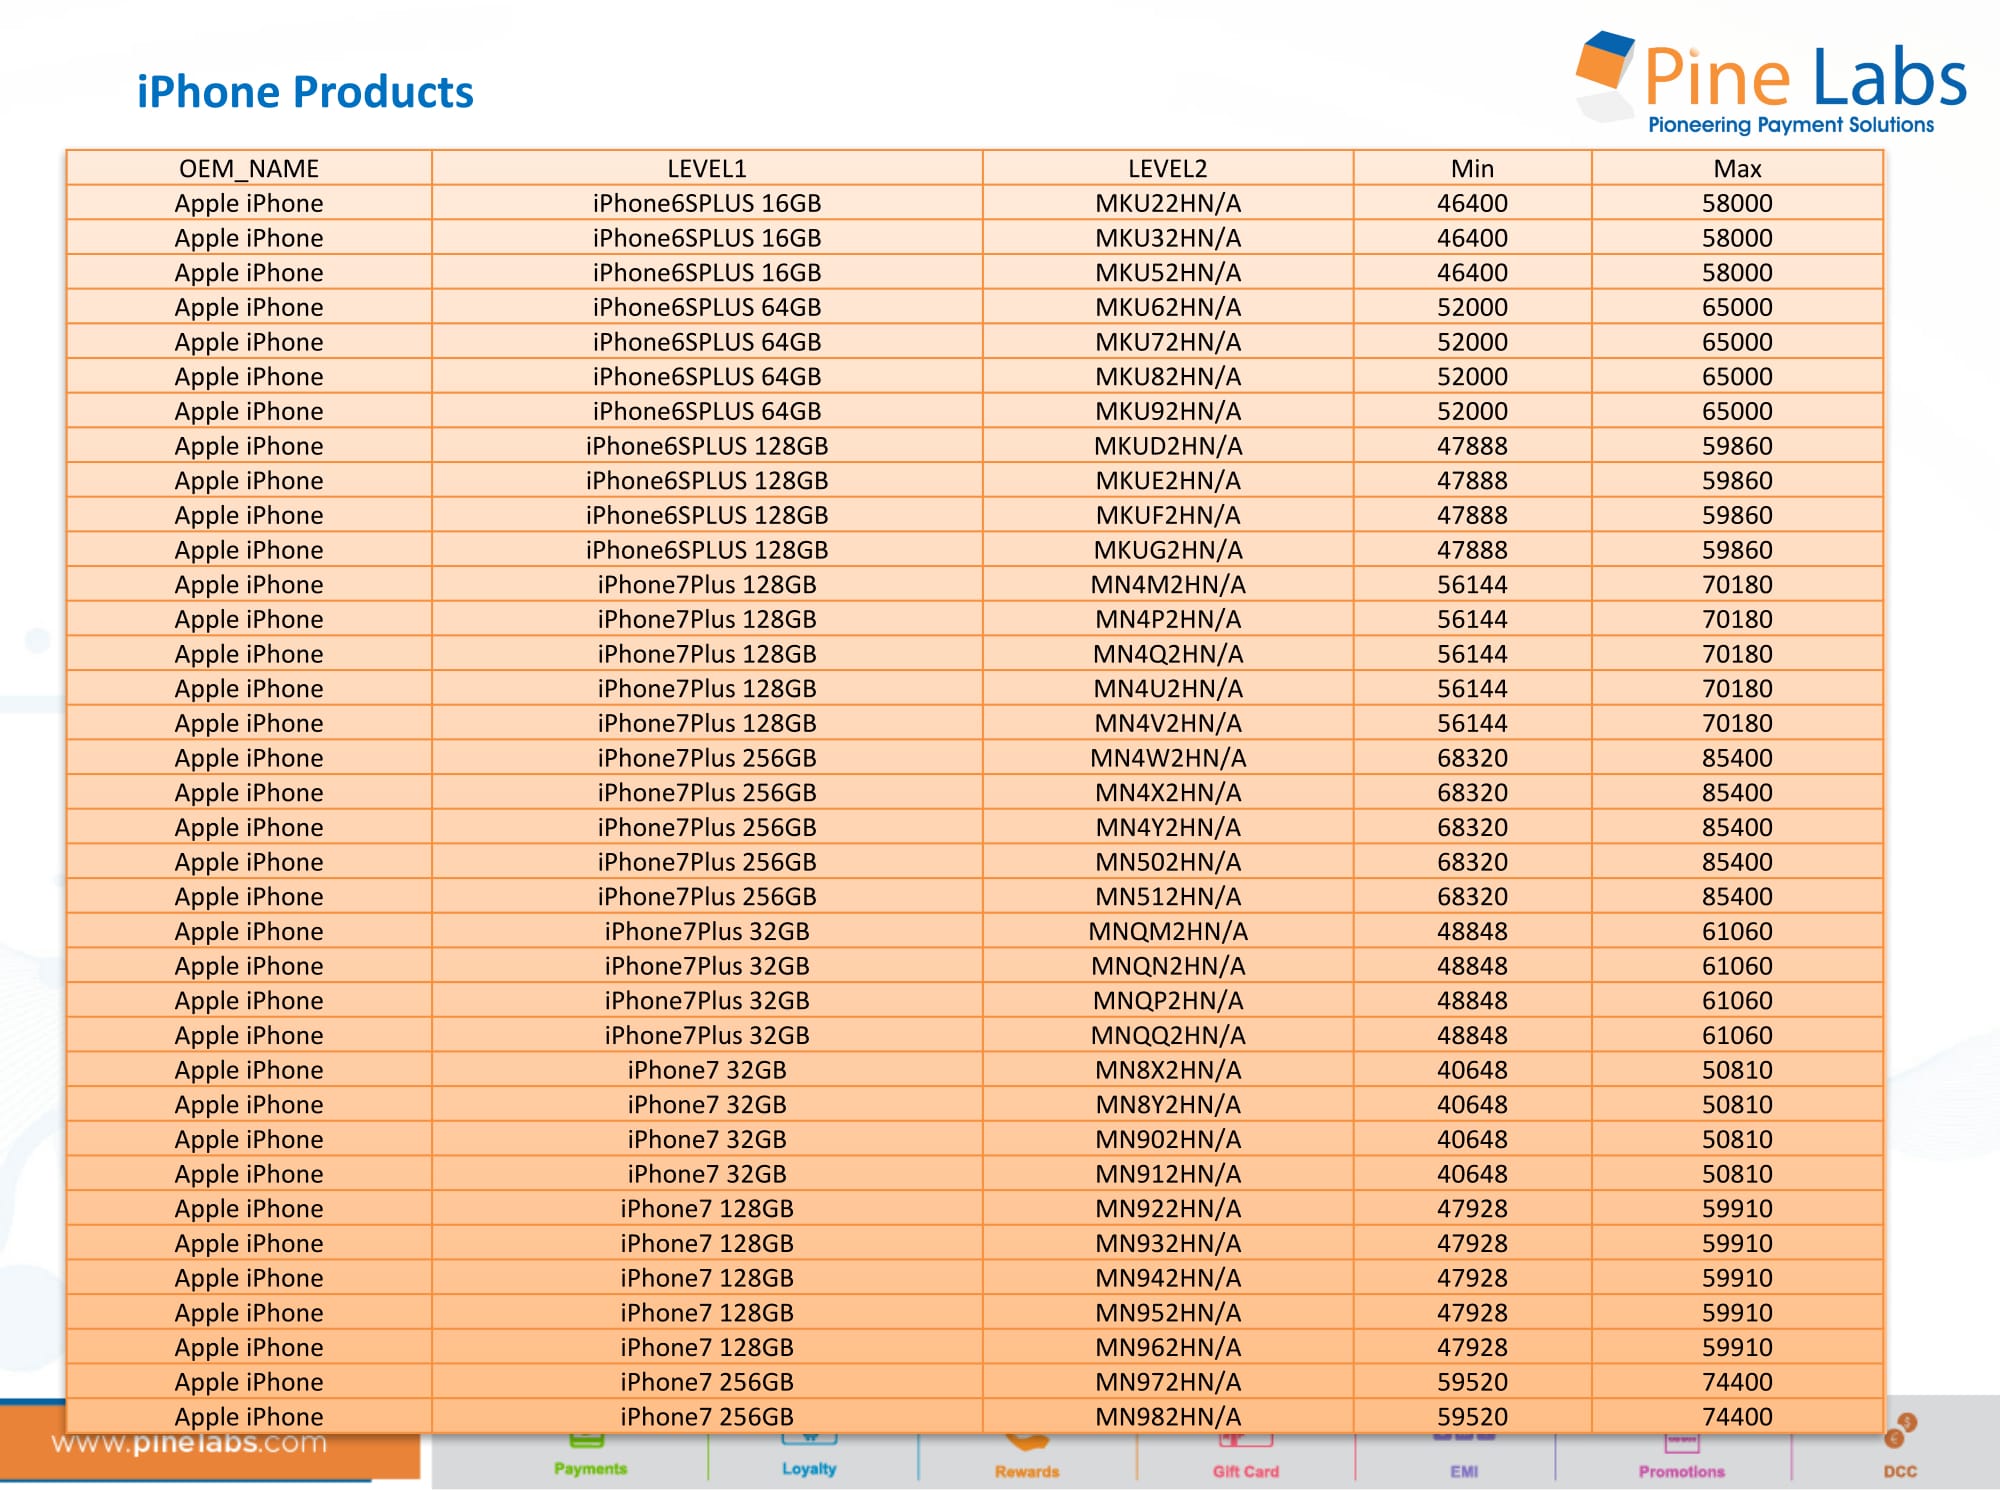Click the EMI footer item
Screen dimensions: 2000x1500
pos(1464,1470)
